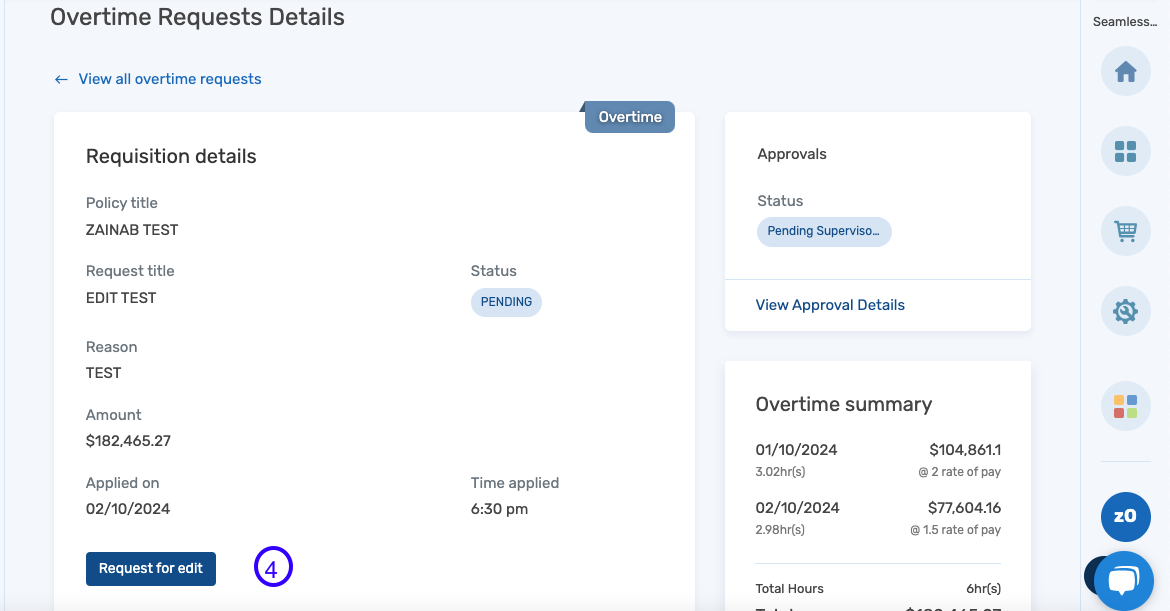Go back via View all overtime requests

click(169, 79)
